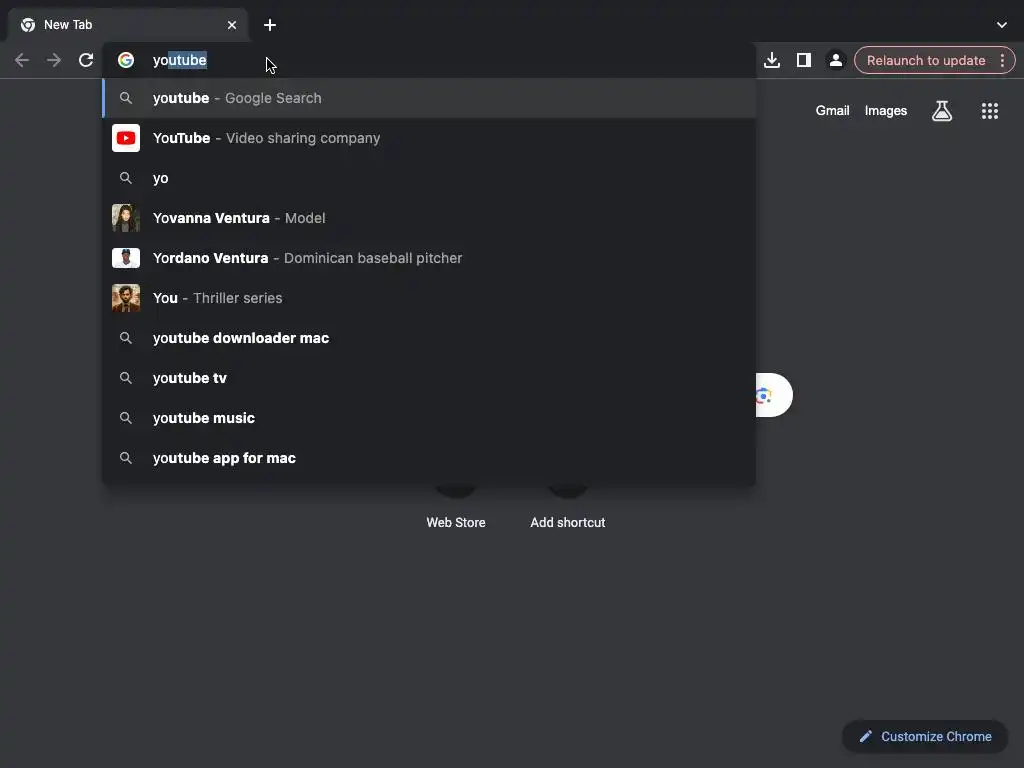Choose 'YouTube - Video sharing company' suggestion
The width and height of the screenshot is (1024, 768).
(x=429, y=138)
